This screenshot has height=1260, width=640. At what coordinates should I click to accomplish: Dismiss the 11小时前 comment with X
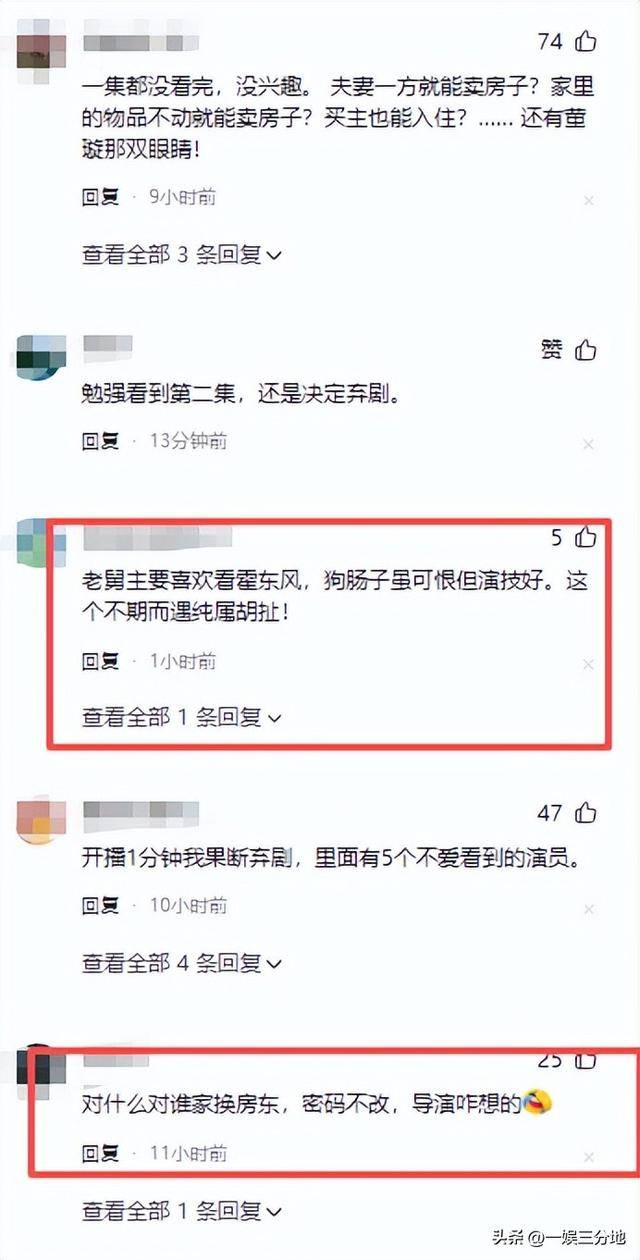pos(589,1156)
